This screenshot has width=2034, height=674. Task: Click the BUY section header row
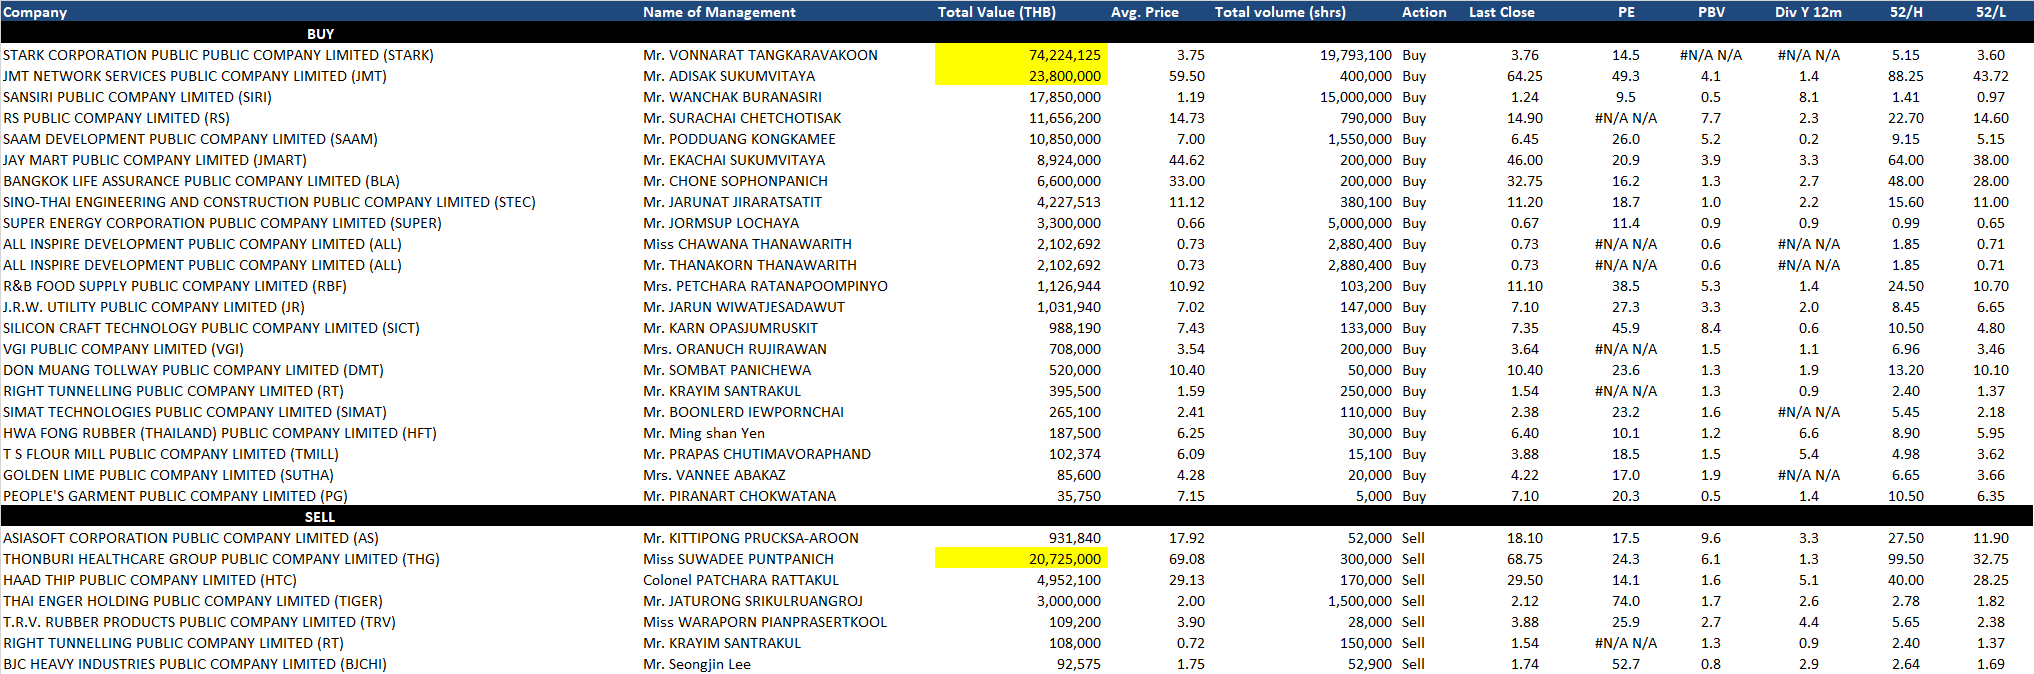tap(320, 34)
